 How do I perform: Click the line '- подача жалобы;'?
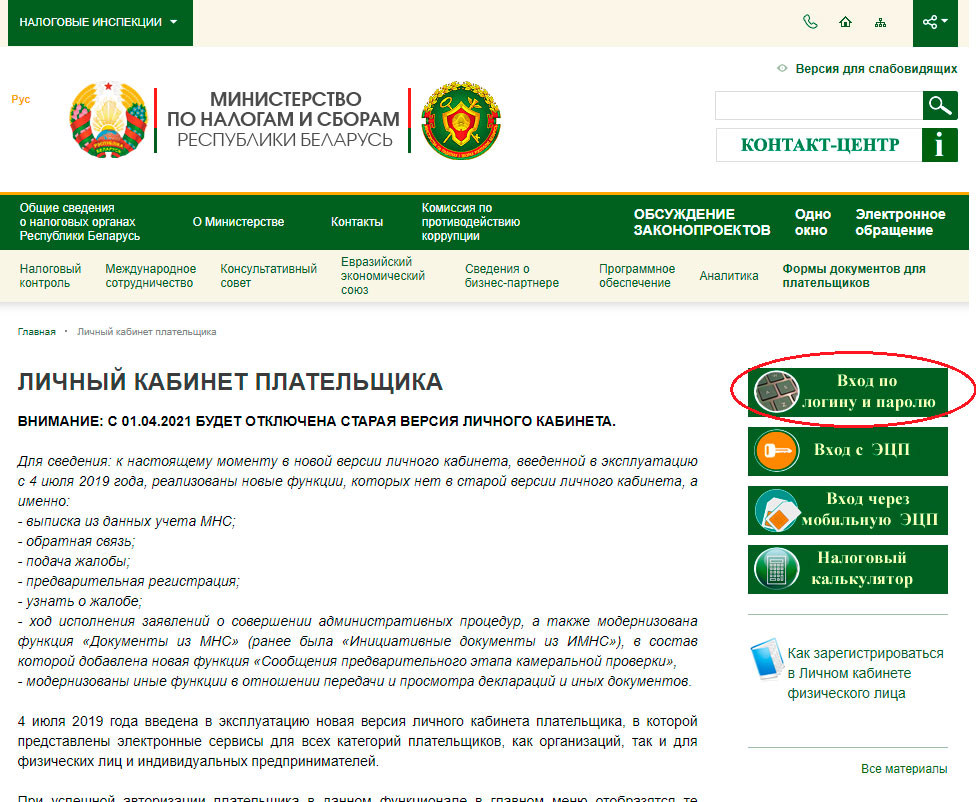(74, 561)
